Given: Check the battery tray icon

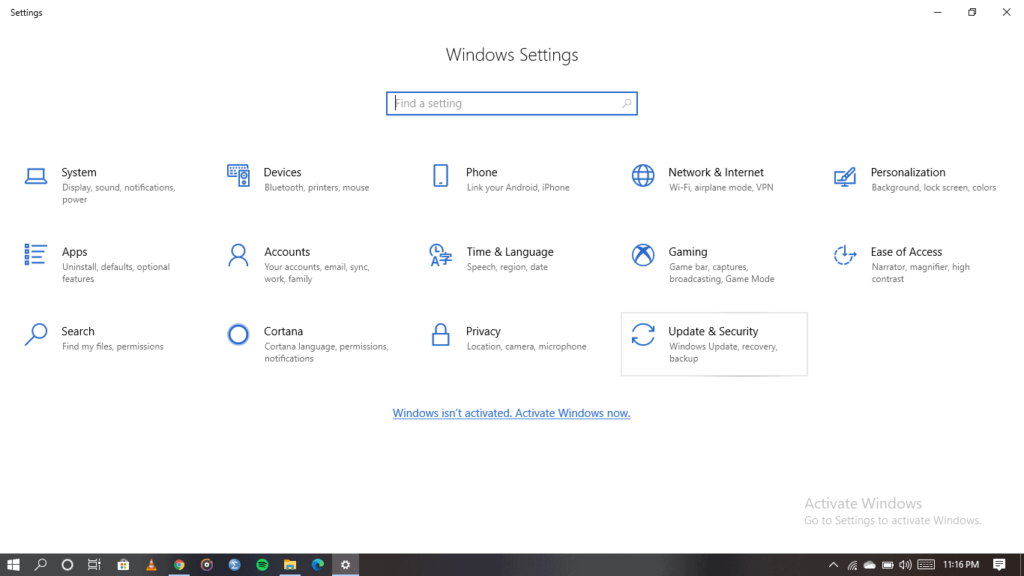Looking at the screenshot, I should [x=888, y=565].
